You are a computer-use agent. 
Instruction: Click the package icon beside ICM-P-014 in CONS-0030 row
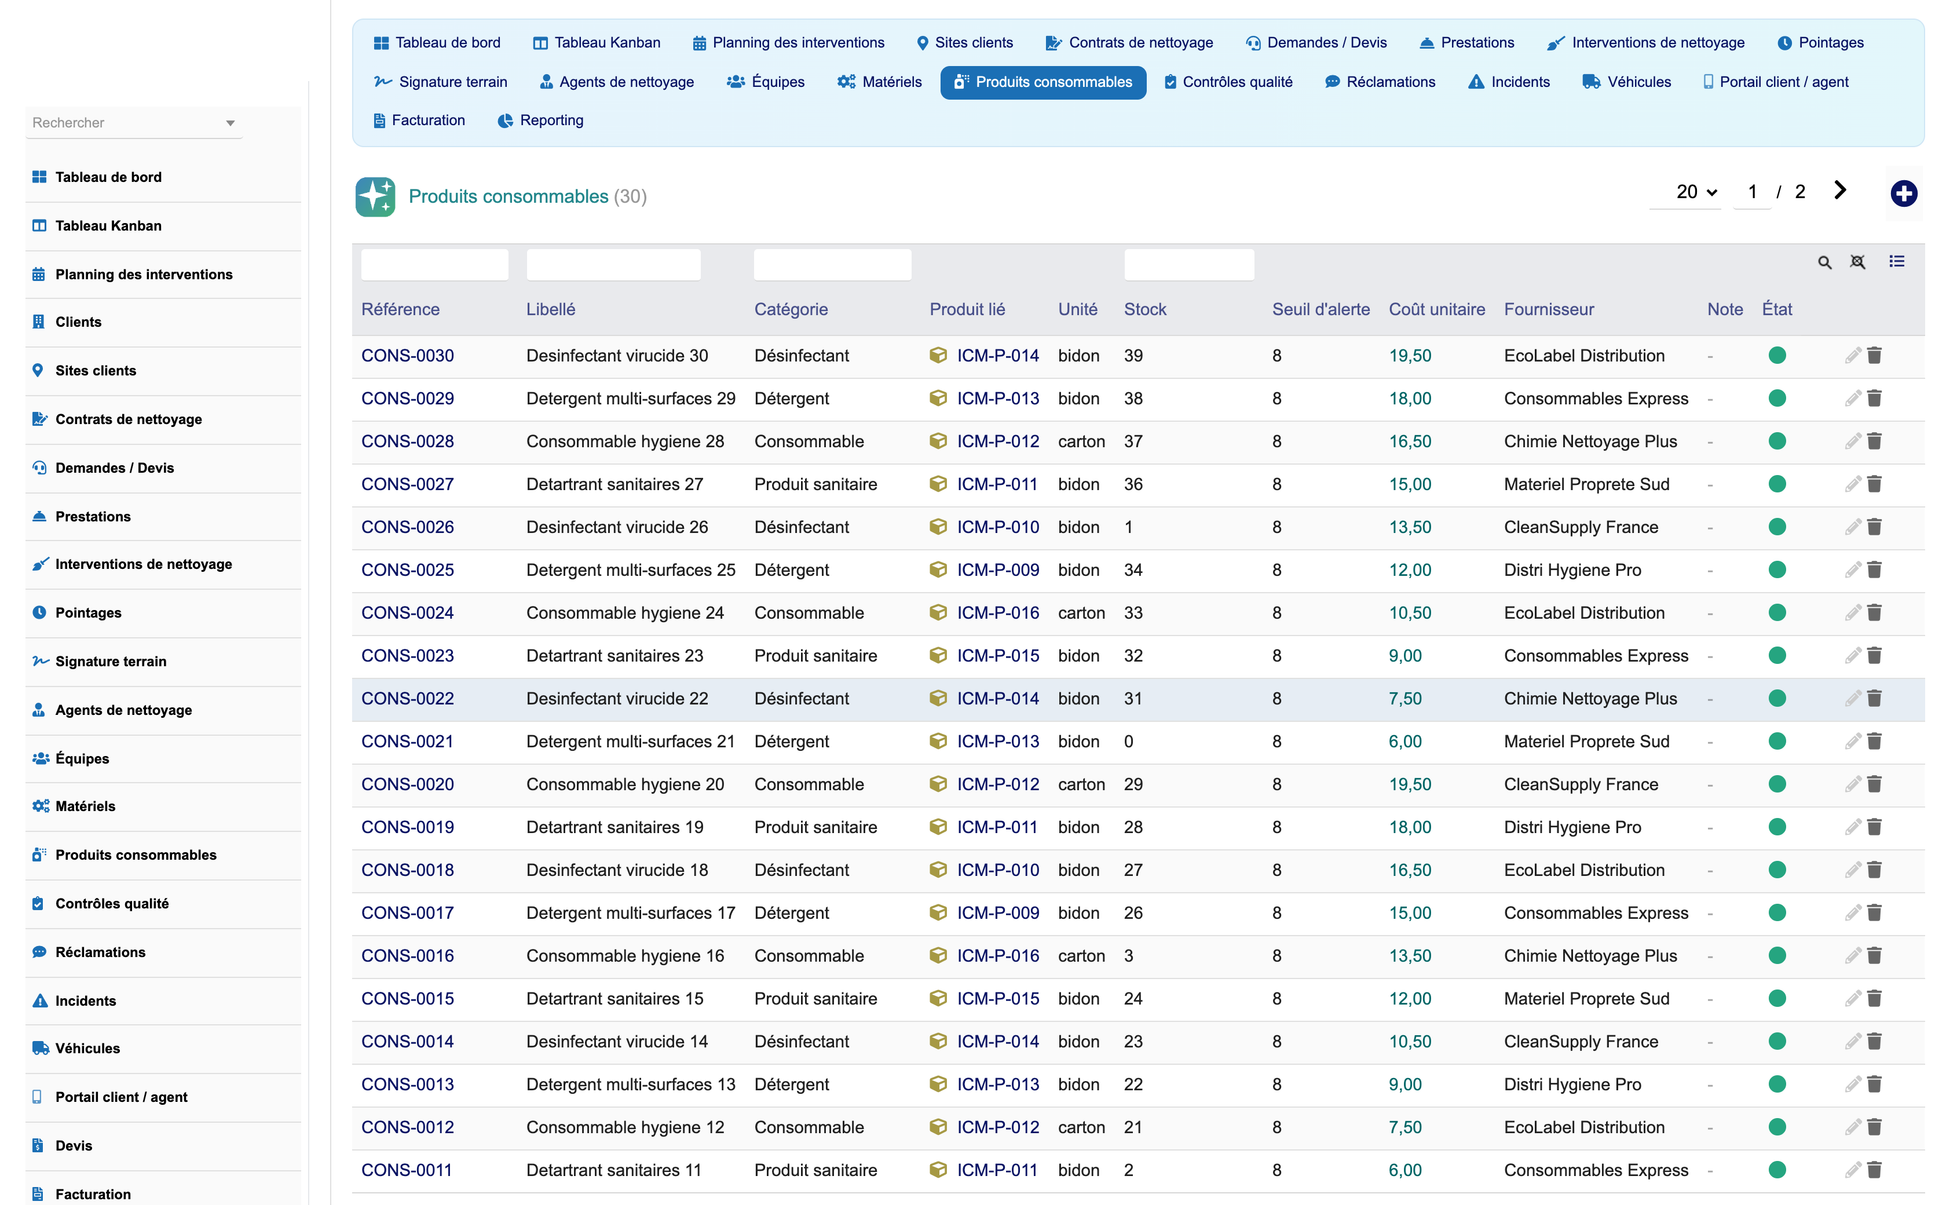tap(938, 355)
